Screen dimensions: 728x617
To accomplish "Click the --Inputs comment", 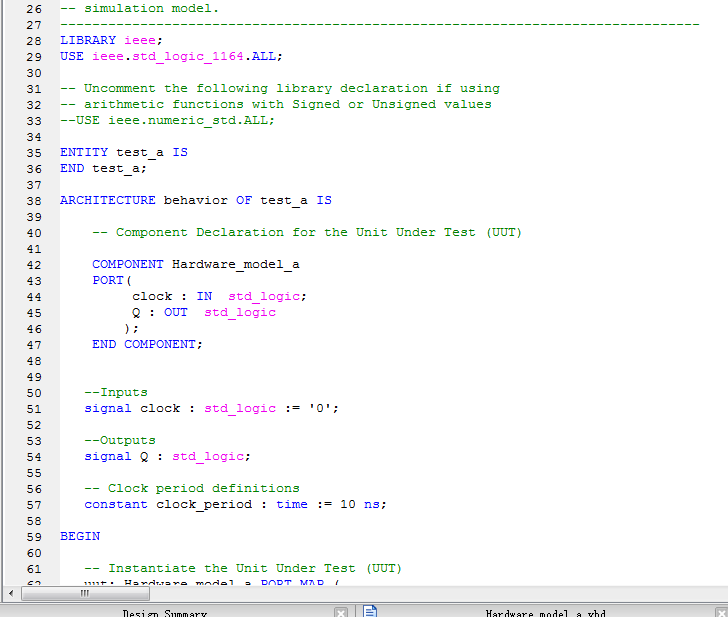I will click(116, 392).
